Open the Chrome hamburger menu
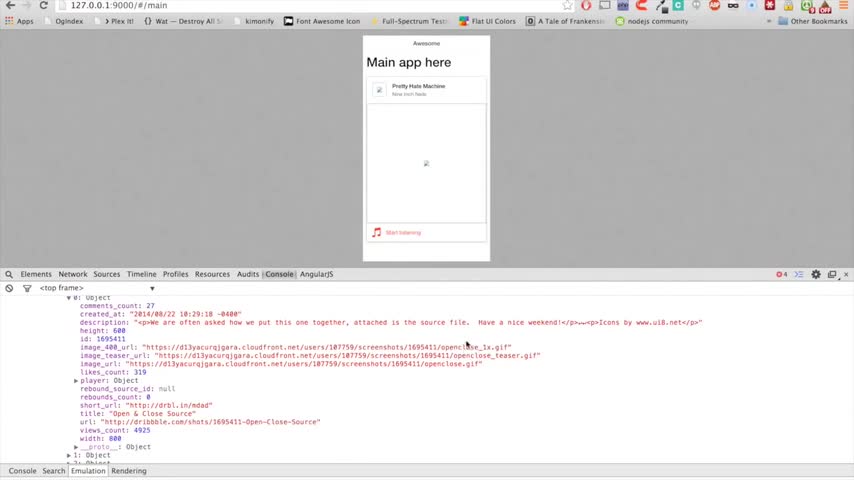854x480 pixels. [x=843, y=5]
